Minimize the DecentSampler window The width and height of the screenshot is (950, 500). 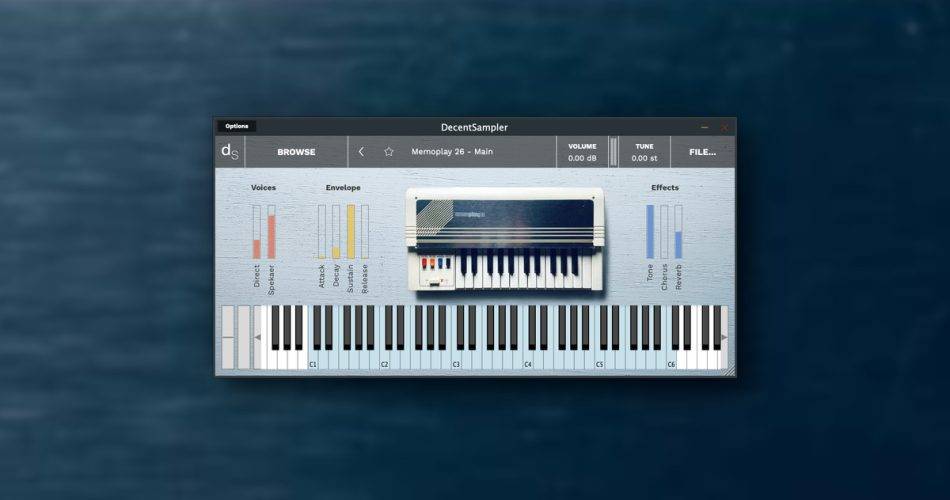click(x=704, y=127)
